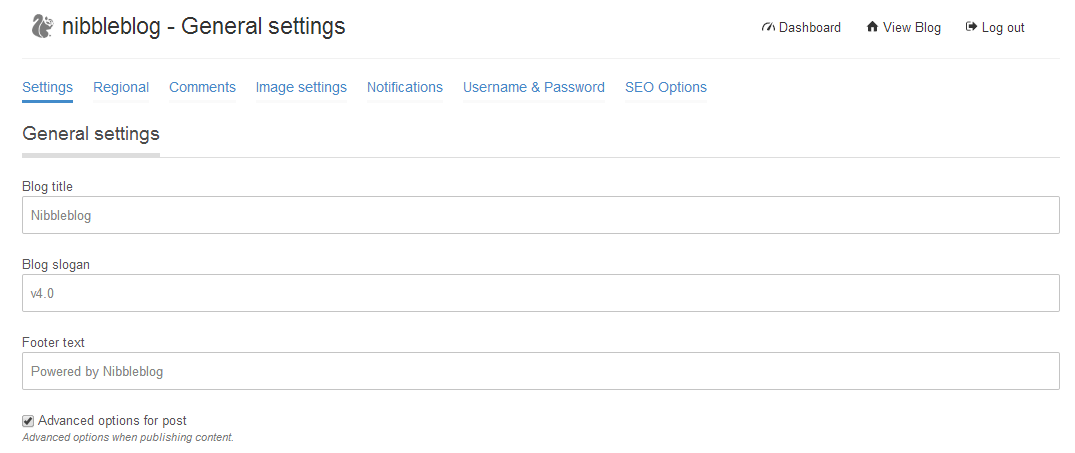The height and width of the screenshot is (453, 1075).
Task: Click the View Blog home icon
Action: (872, 27)
